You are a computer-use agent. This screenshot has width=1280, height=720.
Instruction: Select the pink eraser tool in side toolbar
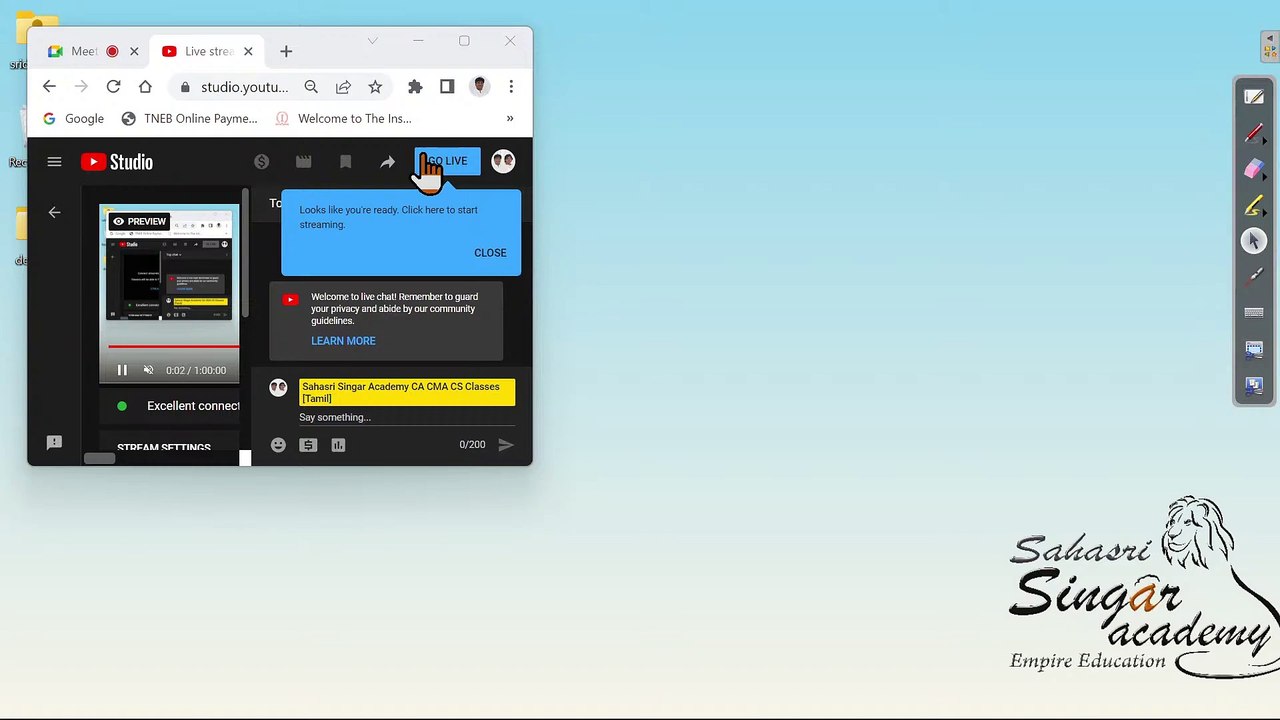[1254, 169]
